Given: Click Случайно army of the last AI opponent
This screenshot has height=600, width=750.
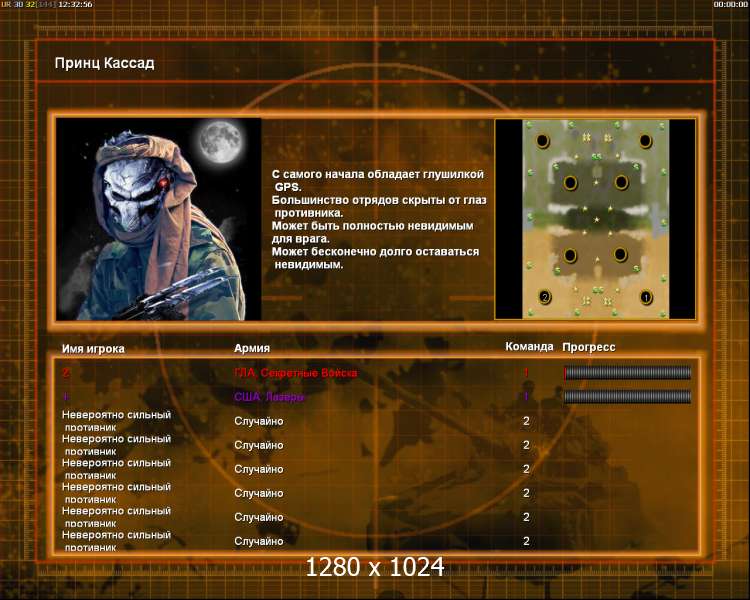Looking at the screenshot, I should coord(259,541).
